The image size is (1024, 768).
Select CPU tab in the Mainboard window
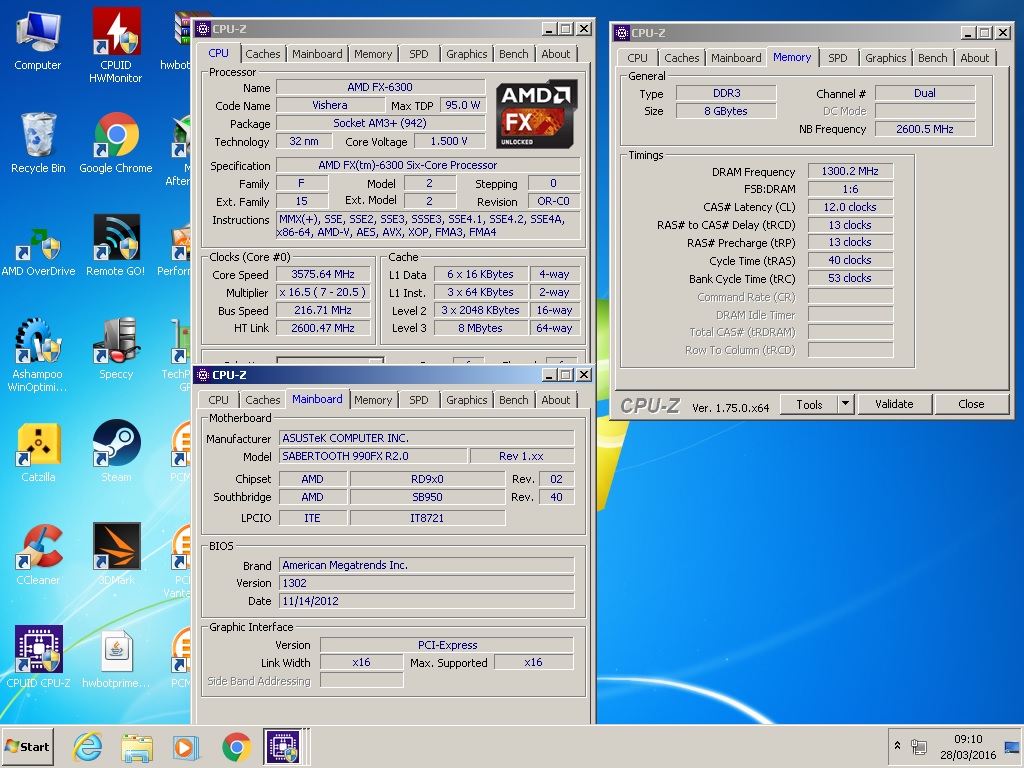pyautogui.click(x=218, y=400)
